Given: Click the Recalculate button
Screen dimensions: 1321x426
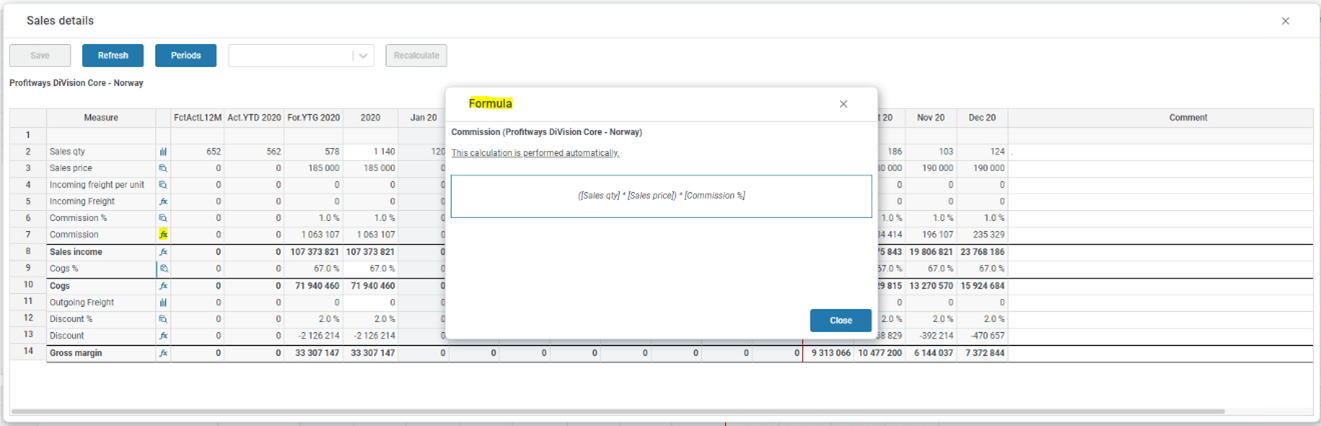Looking at the screenshot, I should click(416, 55).
